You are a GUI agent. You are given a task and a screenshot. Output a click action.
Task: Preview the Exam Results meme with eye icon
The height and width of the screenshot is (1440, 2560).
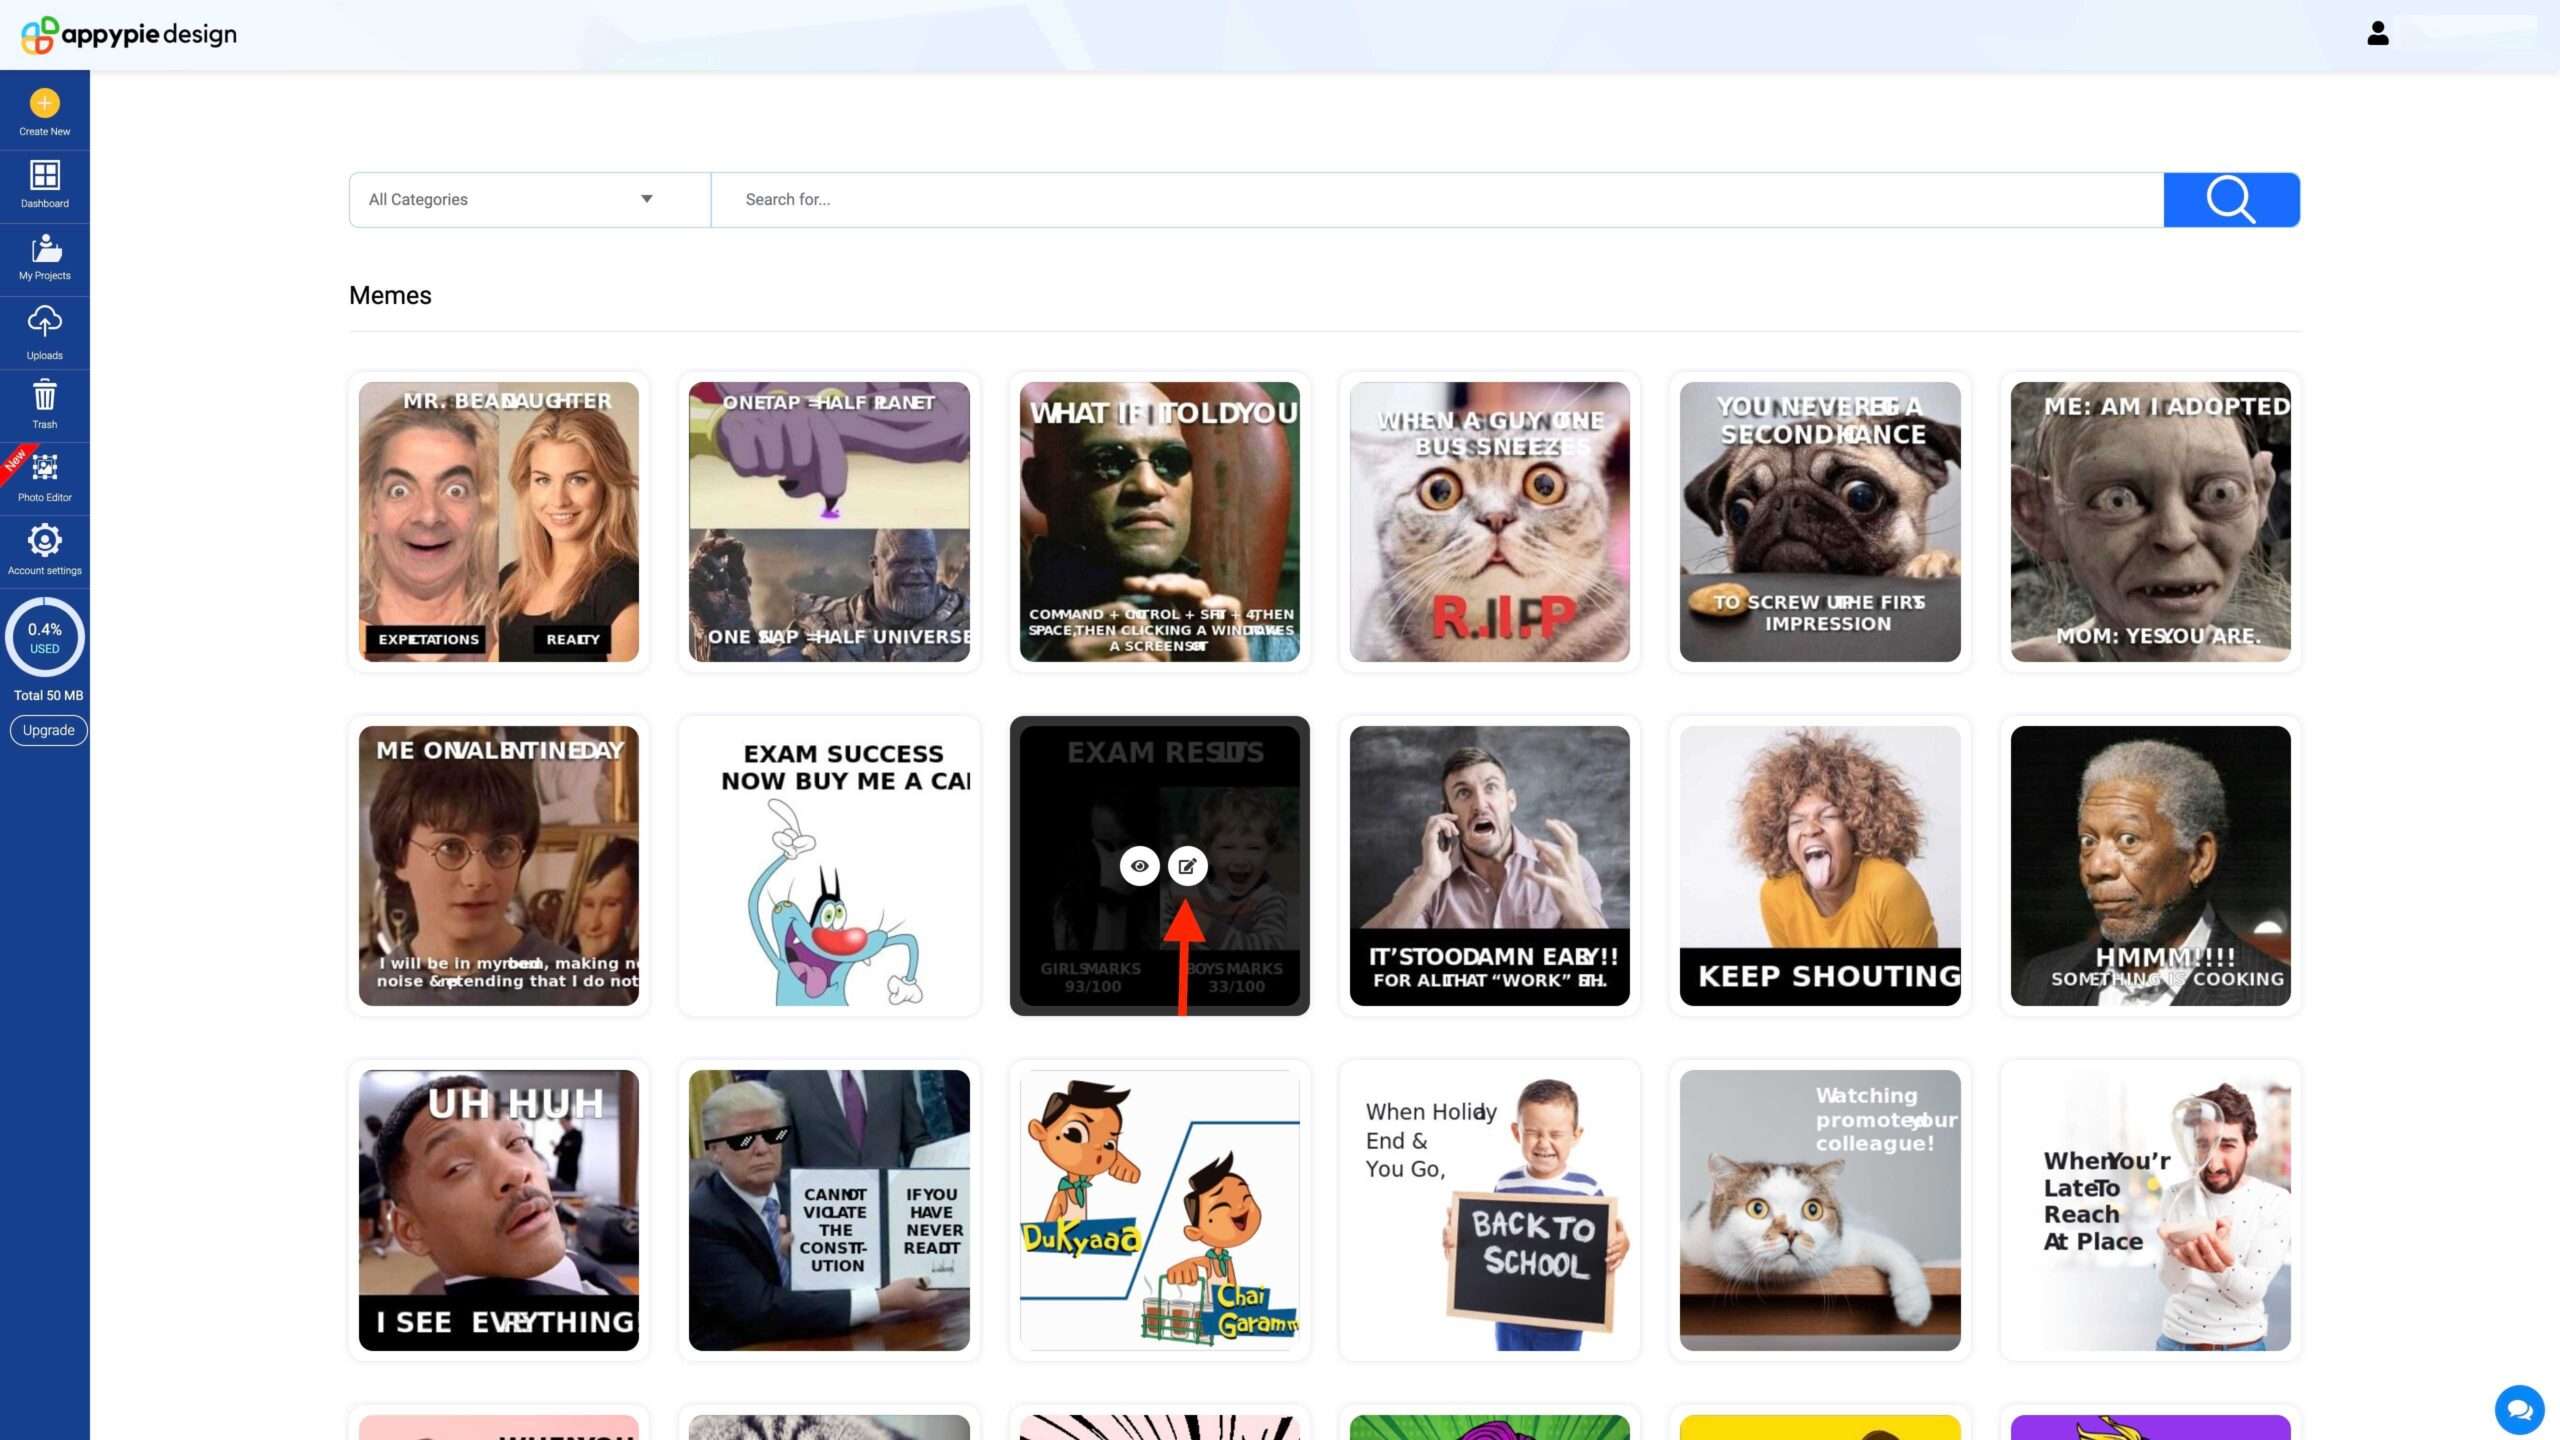click(x=1139, y=866)
